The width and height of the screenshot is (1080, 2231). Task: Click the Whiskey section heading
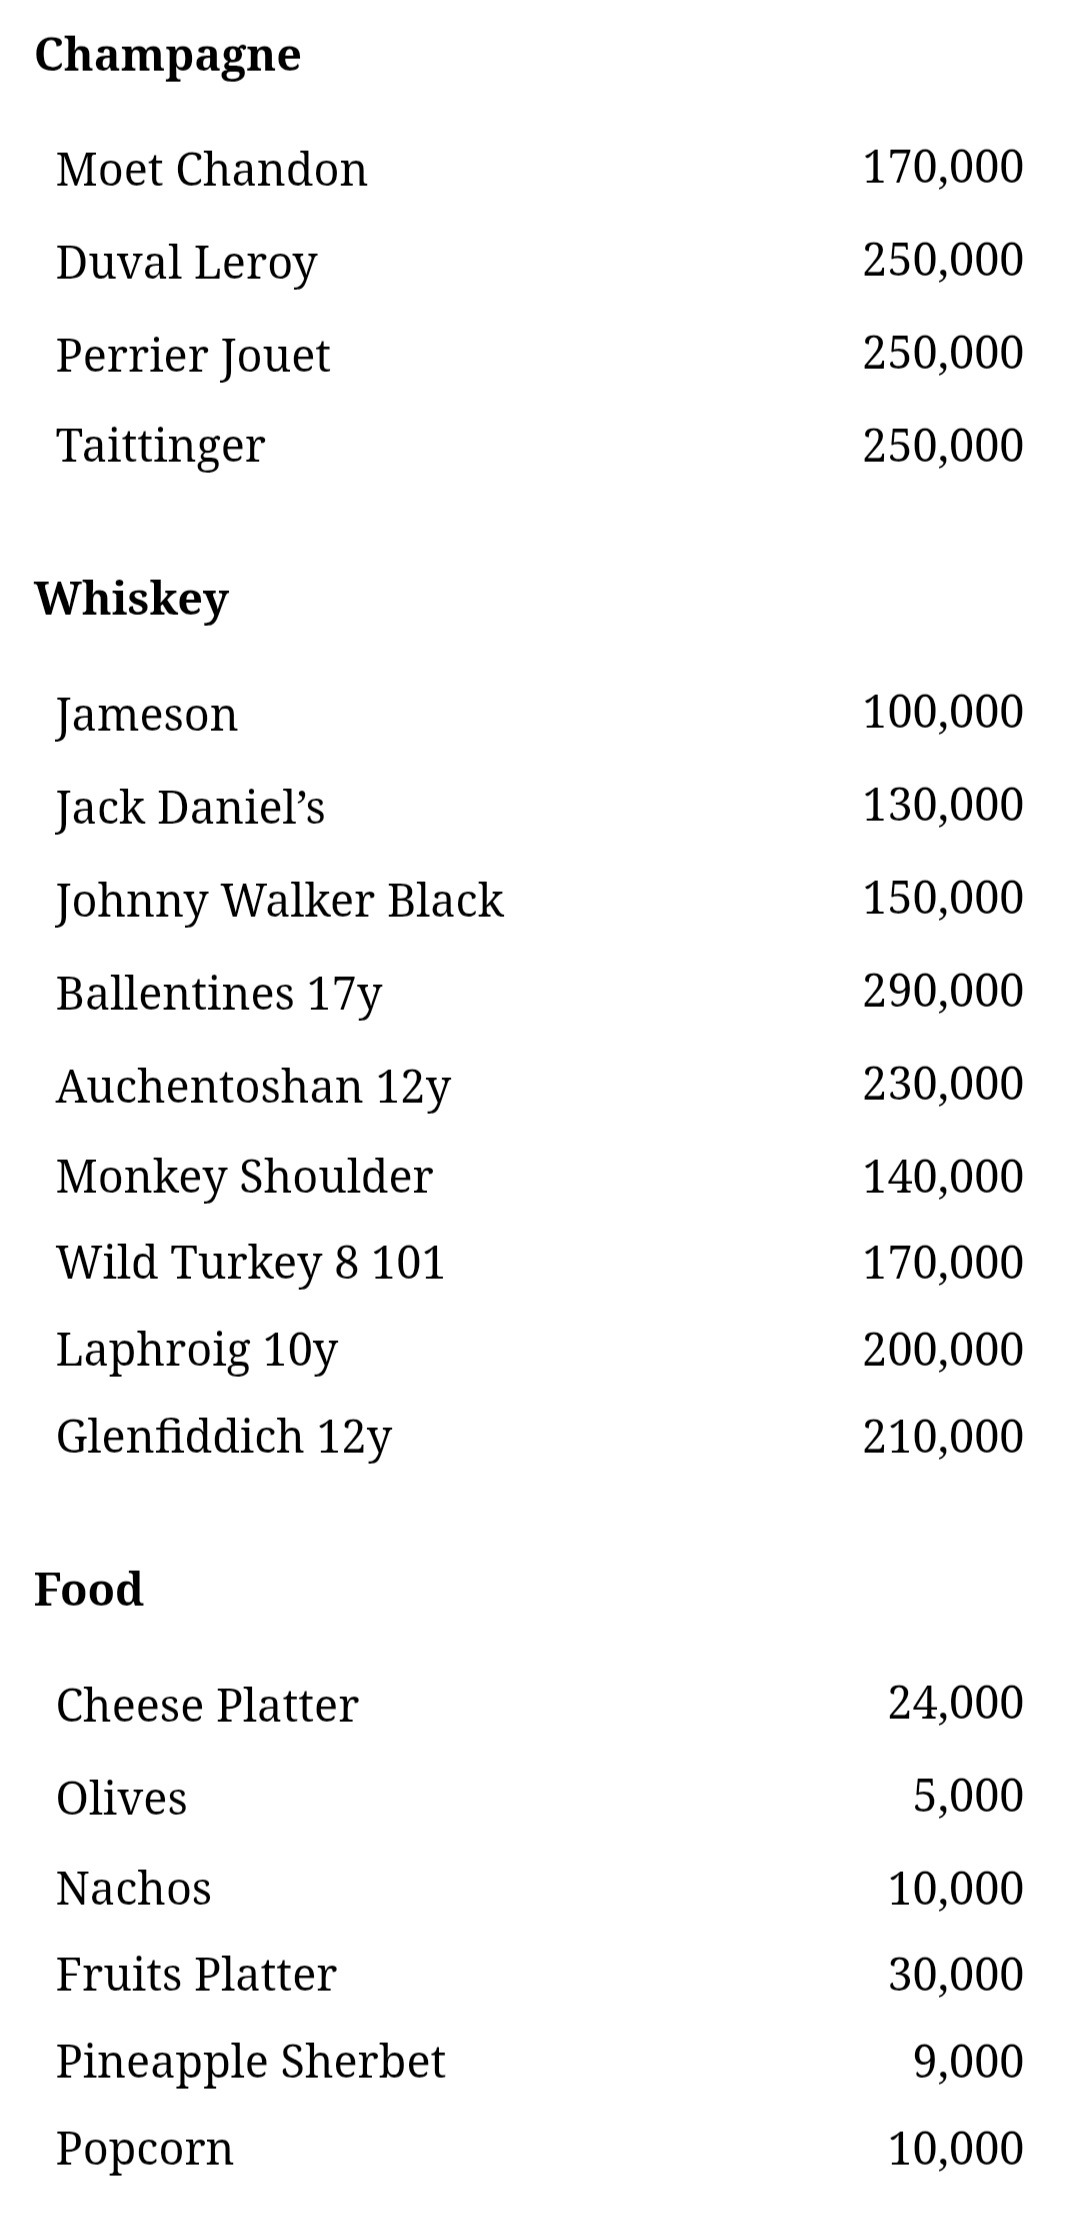point(132,599)
